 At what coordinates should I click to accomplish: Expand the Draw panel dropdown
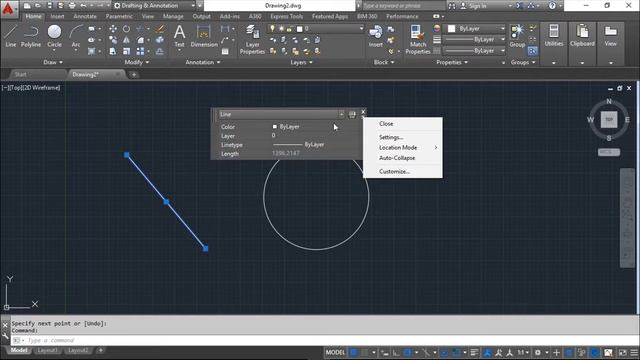click(53, 62)
